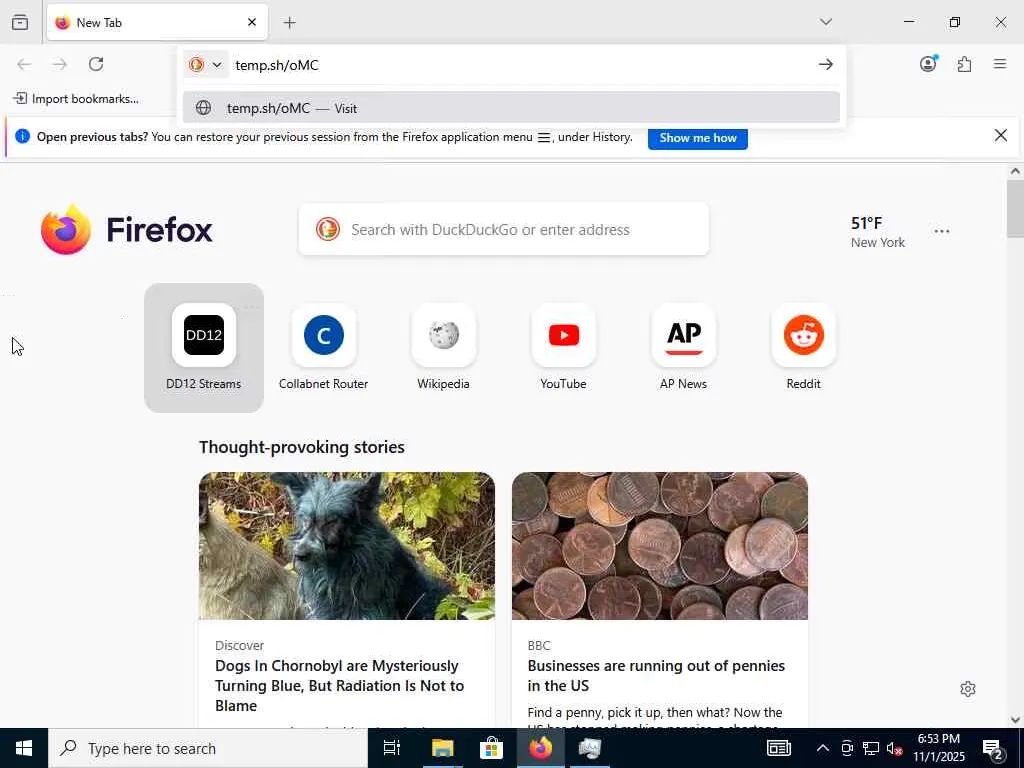Click the network tray icon
The height and width of the screenshot is (768, 1024).
pos(871,748)
